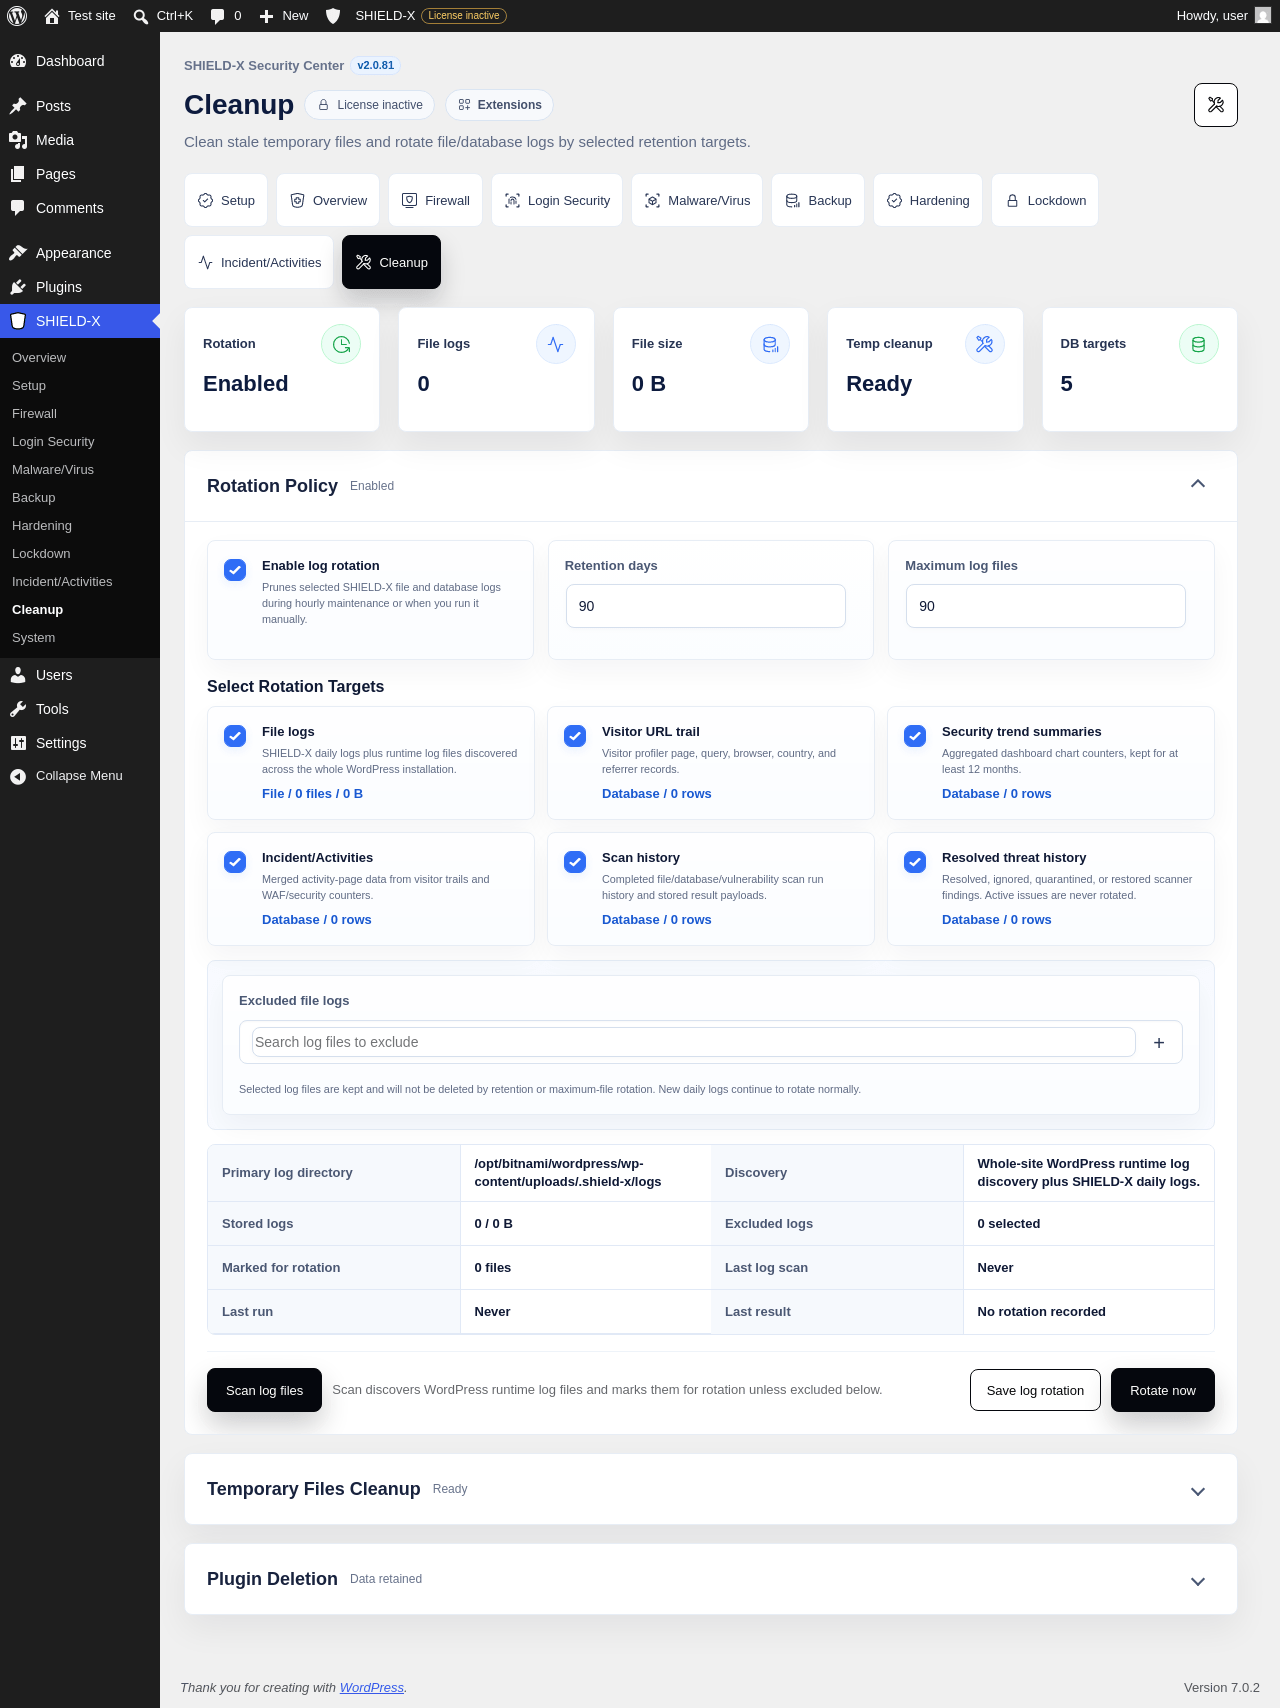Click the user avatar next to Howdy
This screenshot has width=1280, height=1708.
pos(1263,16)
